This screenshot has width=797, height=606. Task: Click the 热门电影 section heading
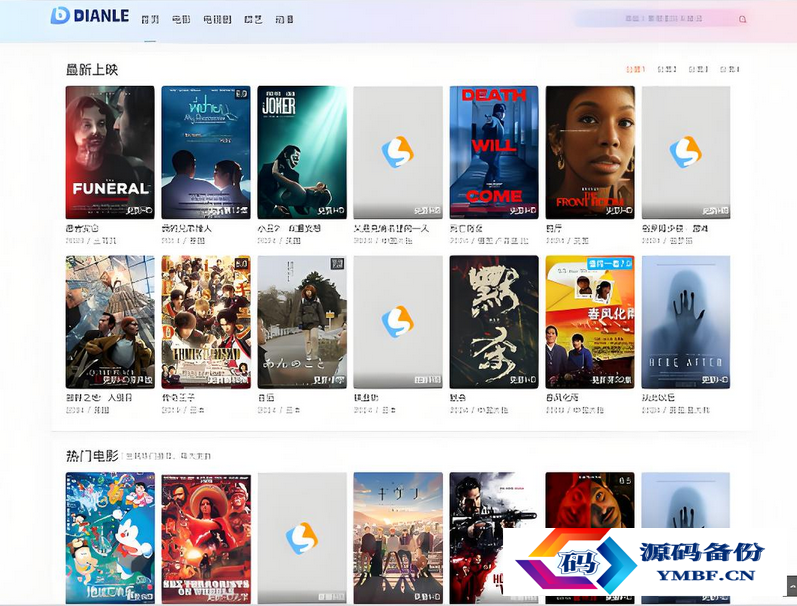click(x=92, y=456)
